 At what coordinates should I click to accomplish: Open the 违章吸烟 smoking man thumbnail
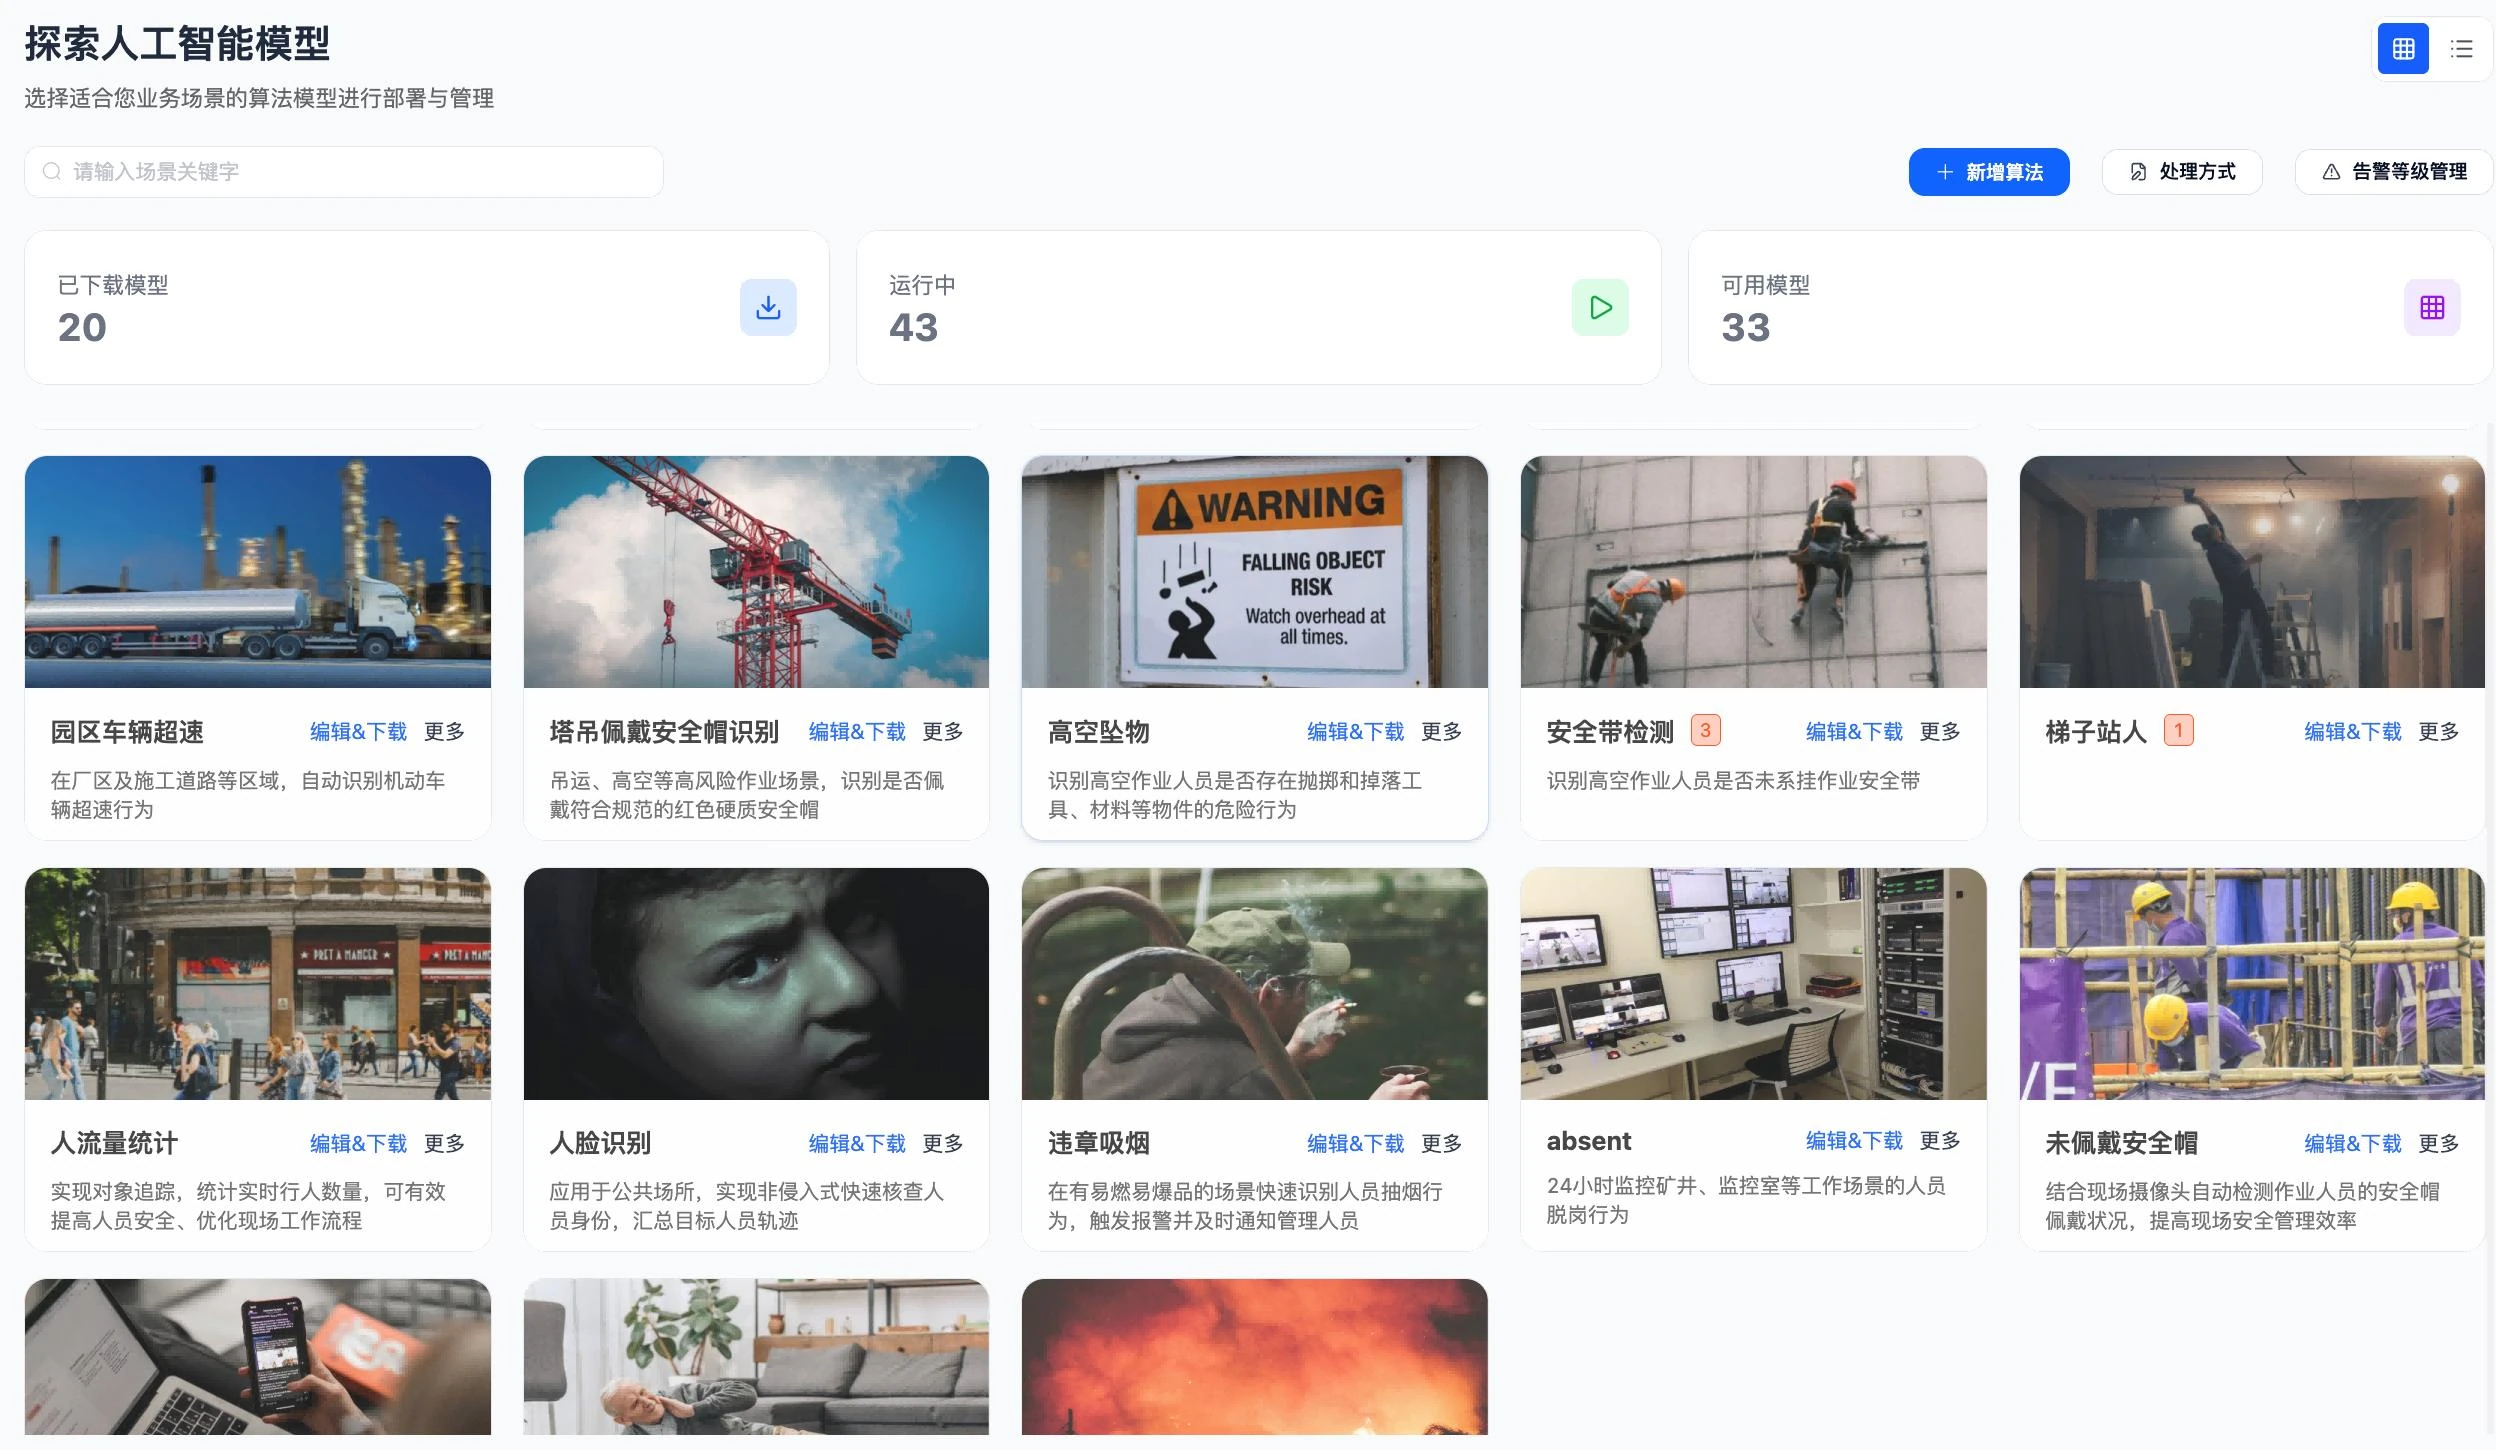(x=1255, y=984)
